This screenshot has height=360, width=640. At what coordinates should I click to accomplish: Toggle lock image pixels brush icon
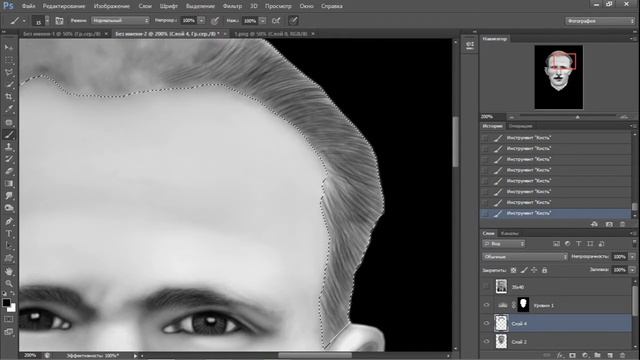(x=524, y=270)
